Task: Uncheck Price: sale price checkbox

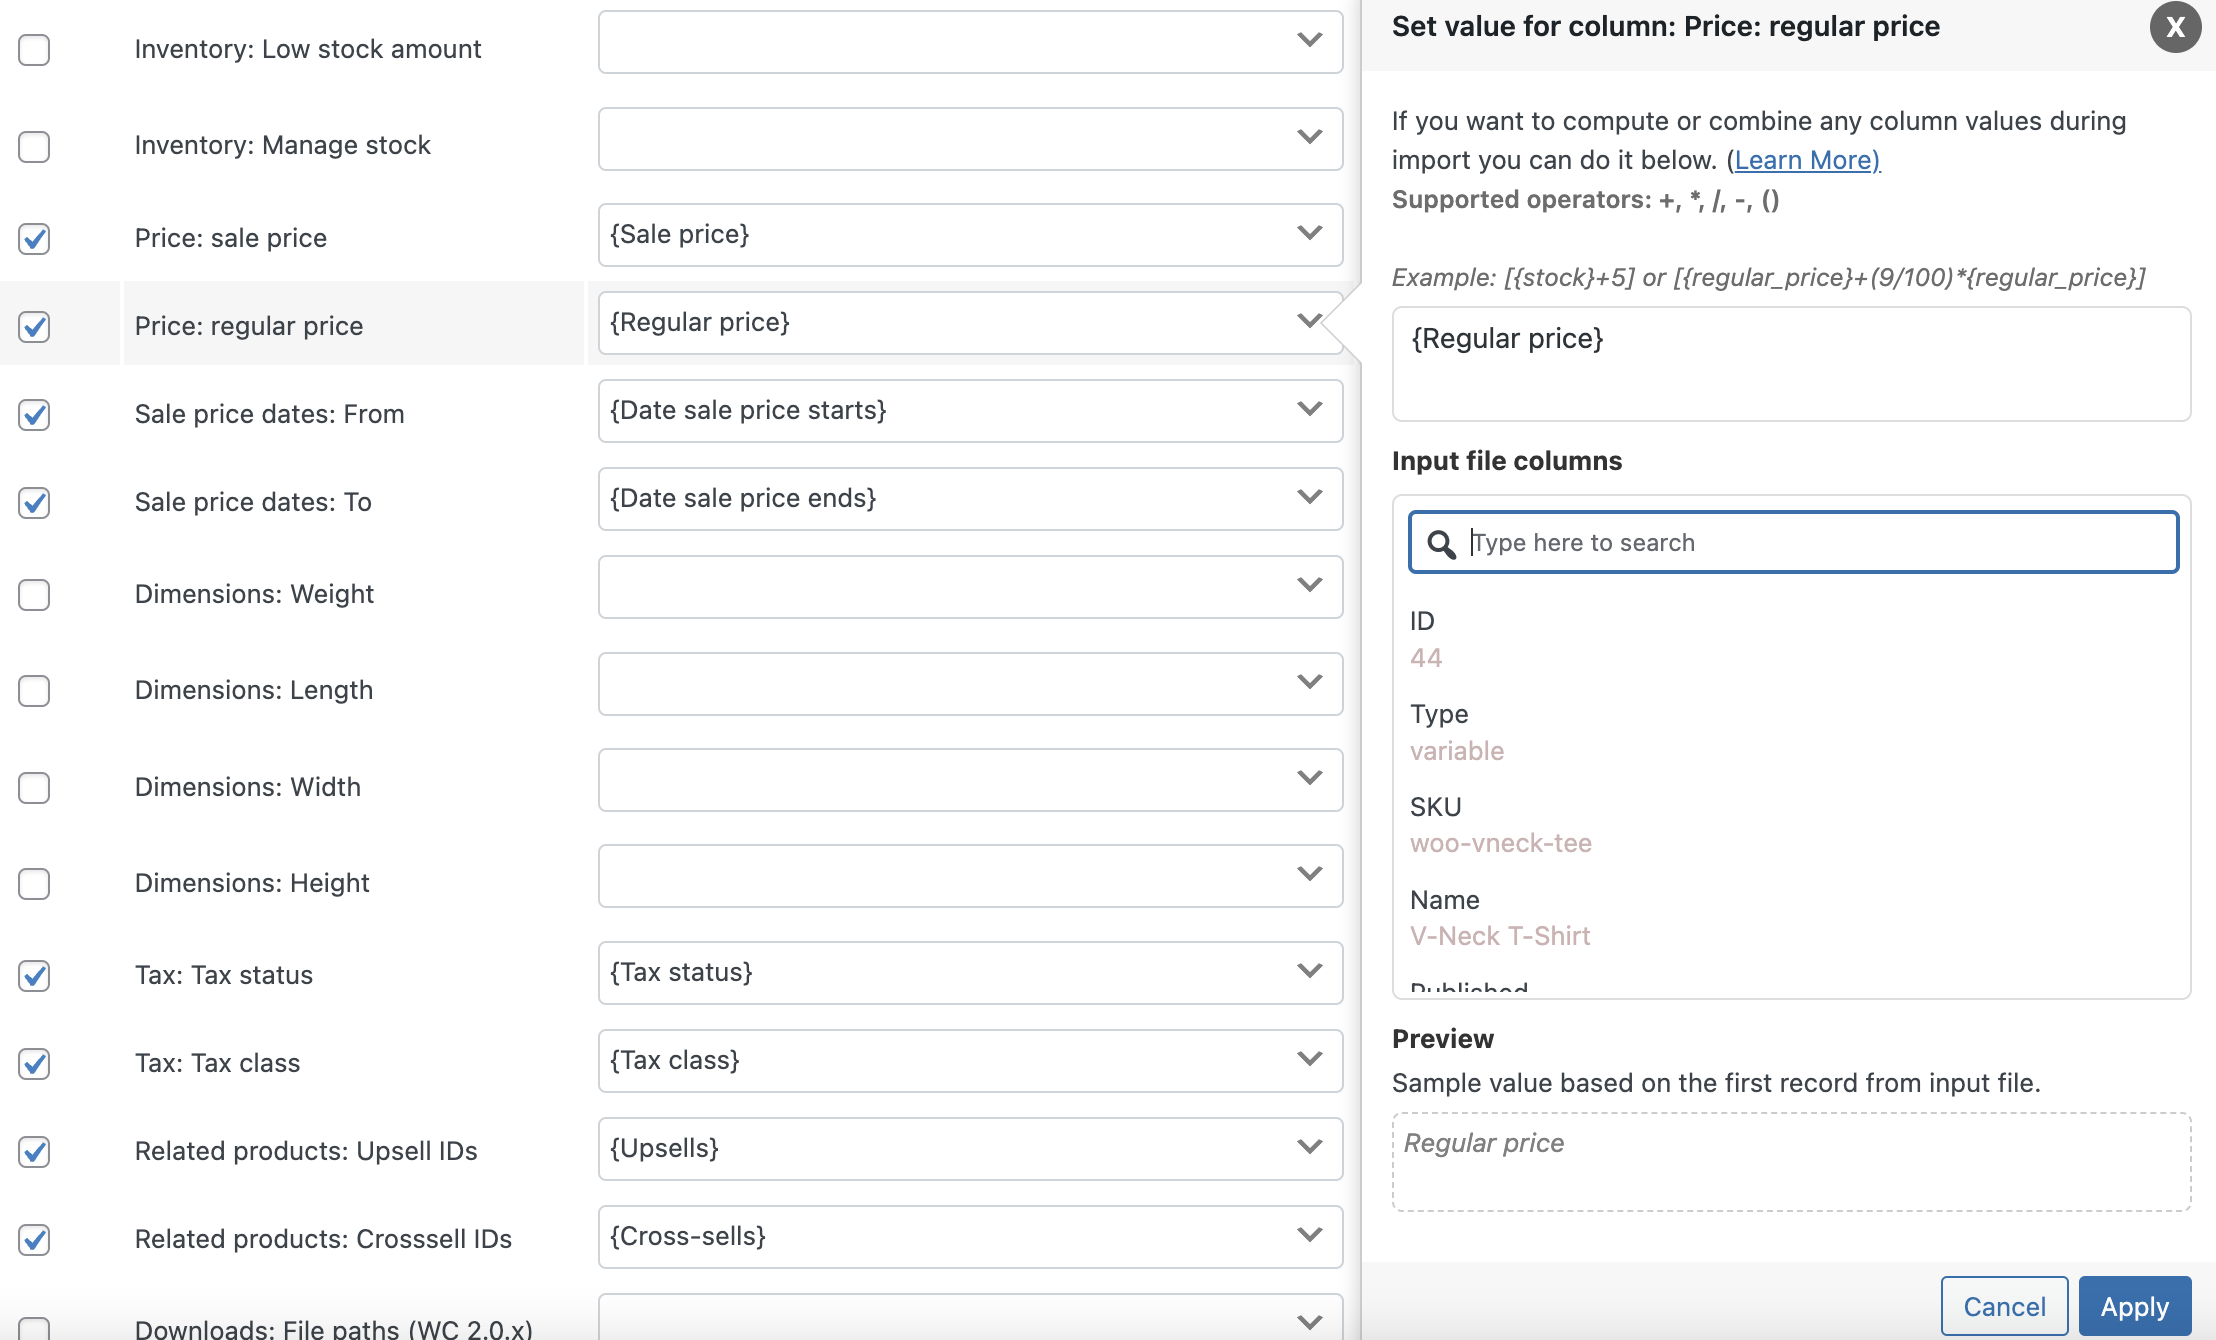Action: [x=34, y=238]
